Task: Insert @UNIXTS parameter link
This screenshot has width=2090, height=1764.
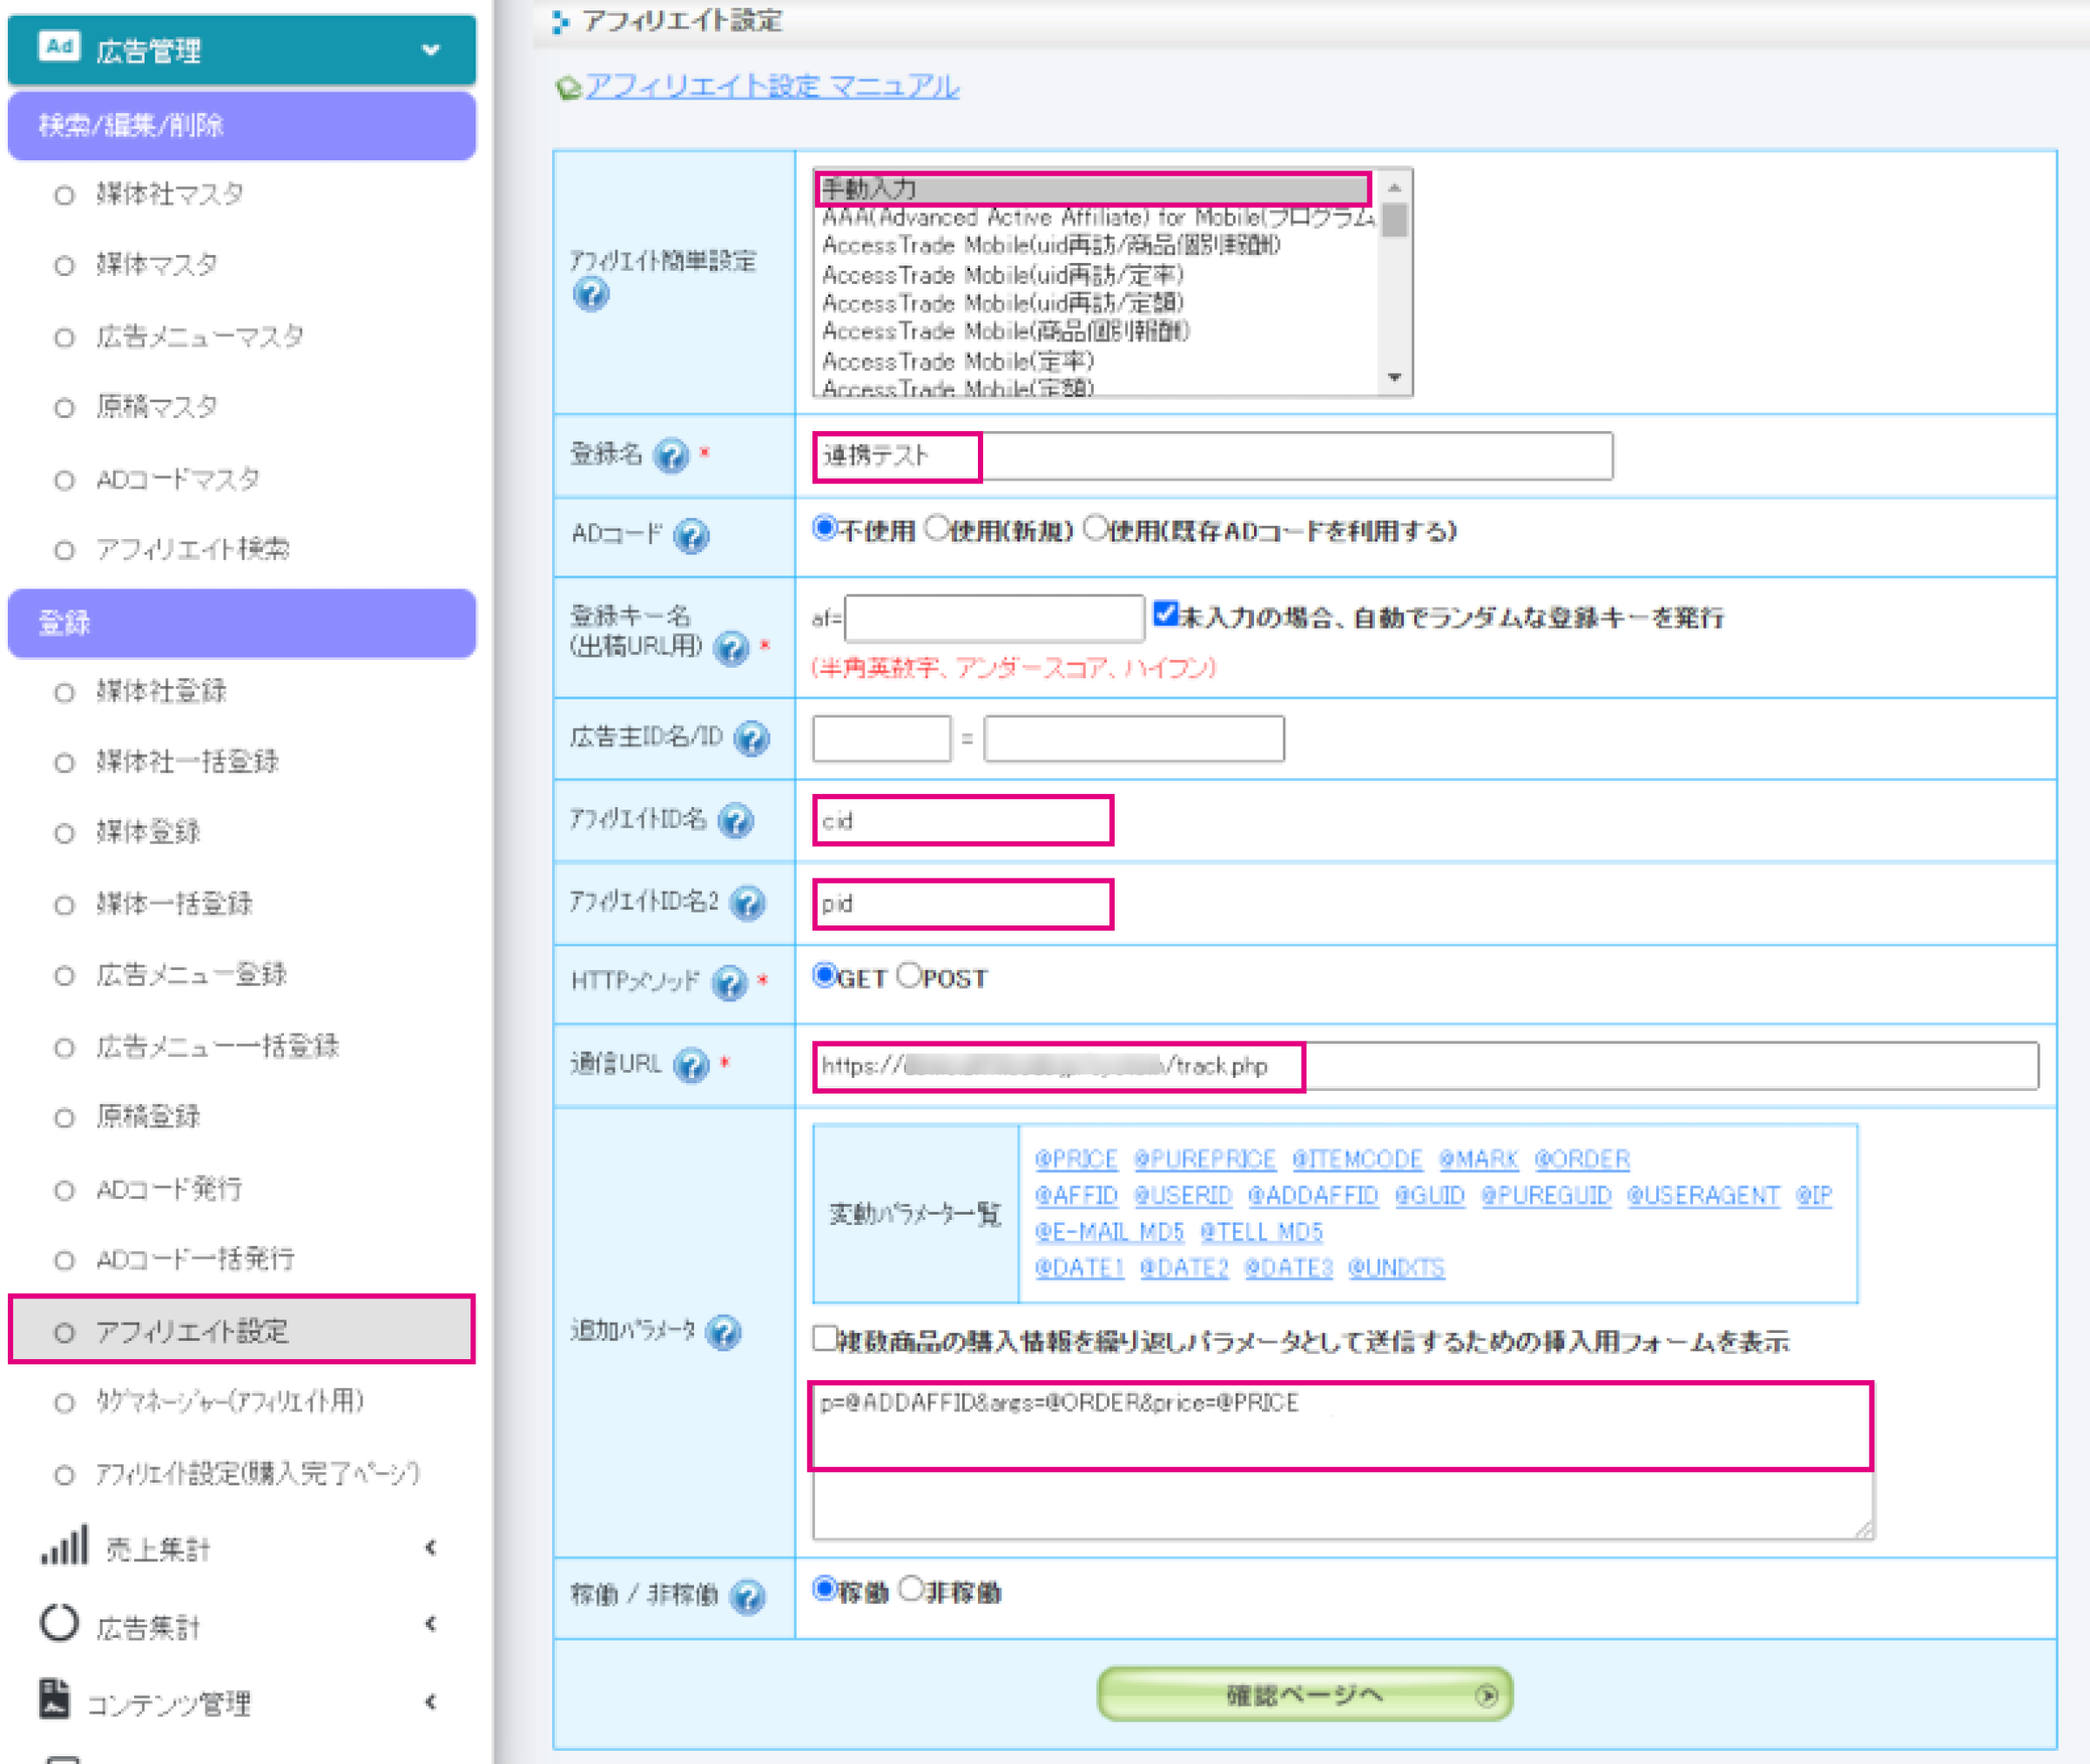Action: click(1396, 1268)
